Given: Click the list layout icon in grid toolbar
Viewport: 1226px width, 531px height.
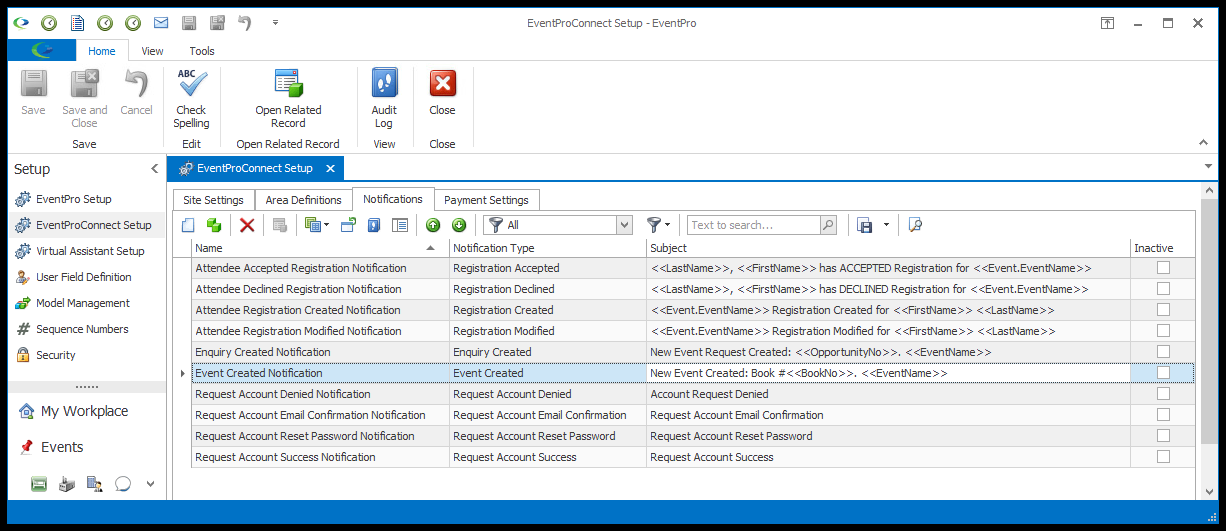Looking at the screenshot, I should point(400,225).
